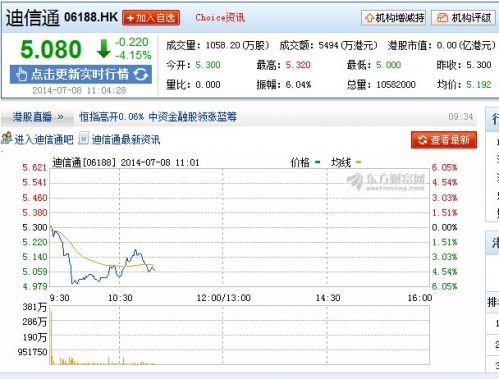Click the 机构评级 rating icon
This screenshot has width=499, height=379.
(442, 18)
